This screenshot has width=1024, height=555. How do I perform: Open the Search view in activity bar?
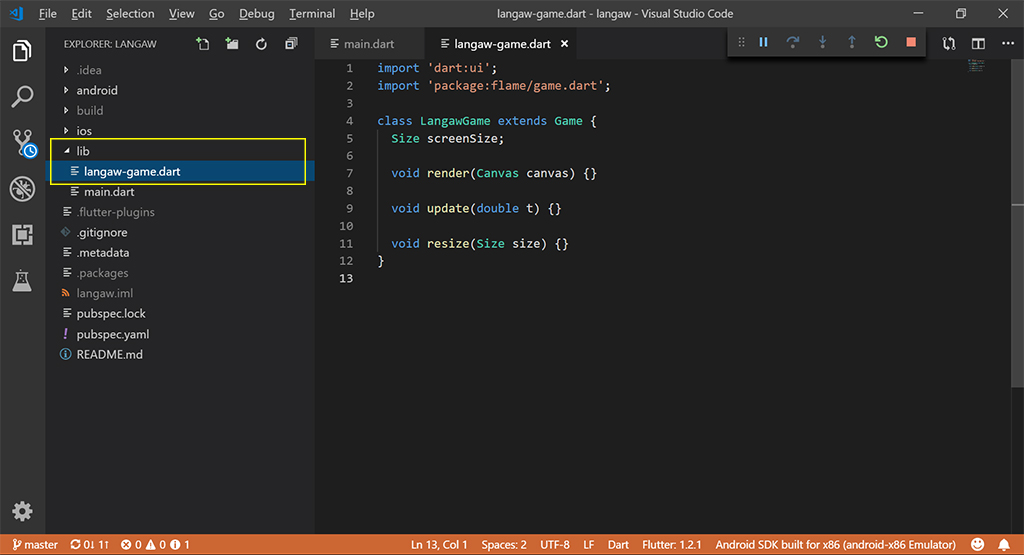(x=22, y=97)
